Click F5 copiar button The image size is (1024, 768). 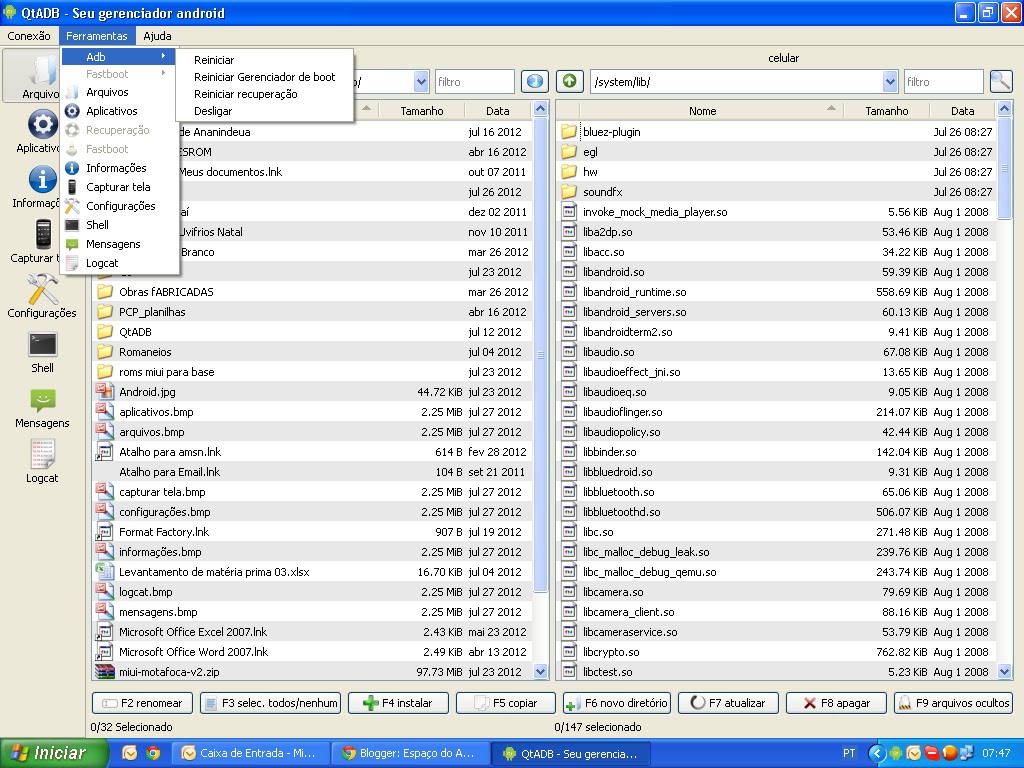click(x=505, y=703)
